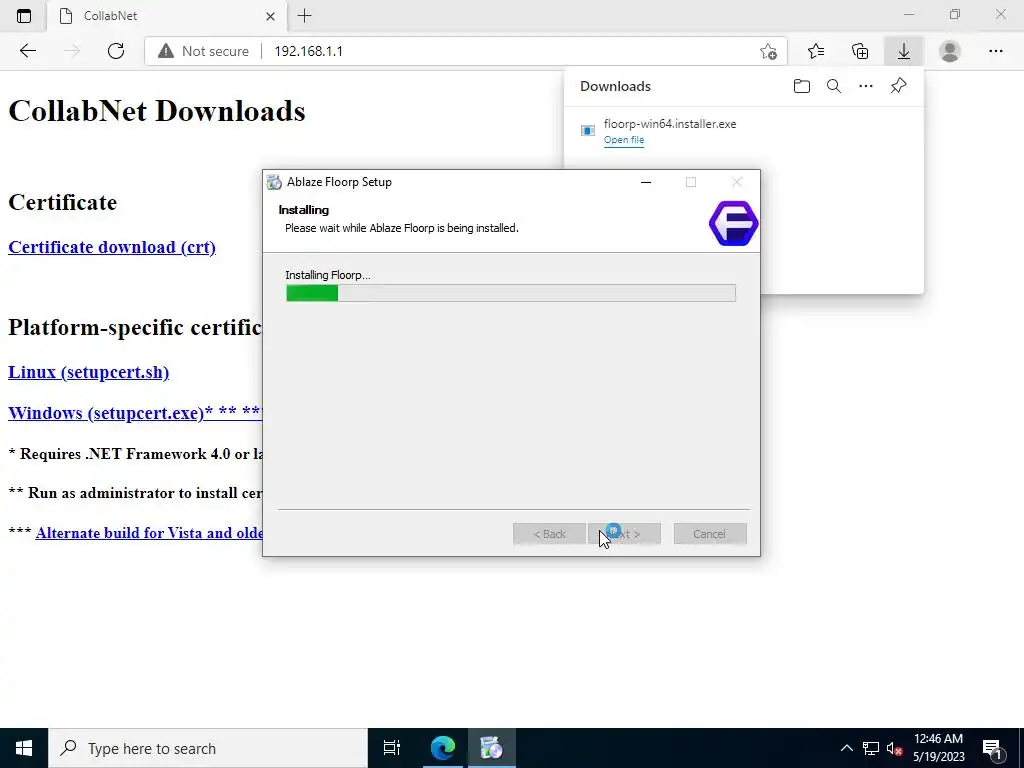The width and height of the screenshot is (1024, 768).
Task: Show hidden tray icons chevron
Action: [x=846, y=748]
